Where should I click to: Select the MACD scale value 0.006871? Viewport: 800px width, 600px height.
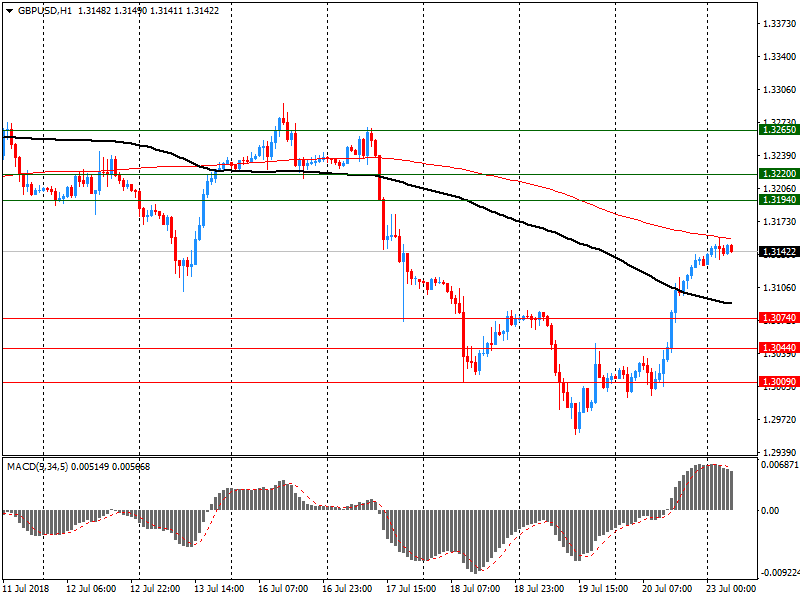point(780,465)
